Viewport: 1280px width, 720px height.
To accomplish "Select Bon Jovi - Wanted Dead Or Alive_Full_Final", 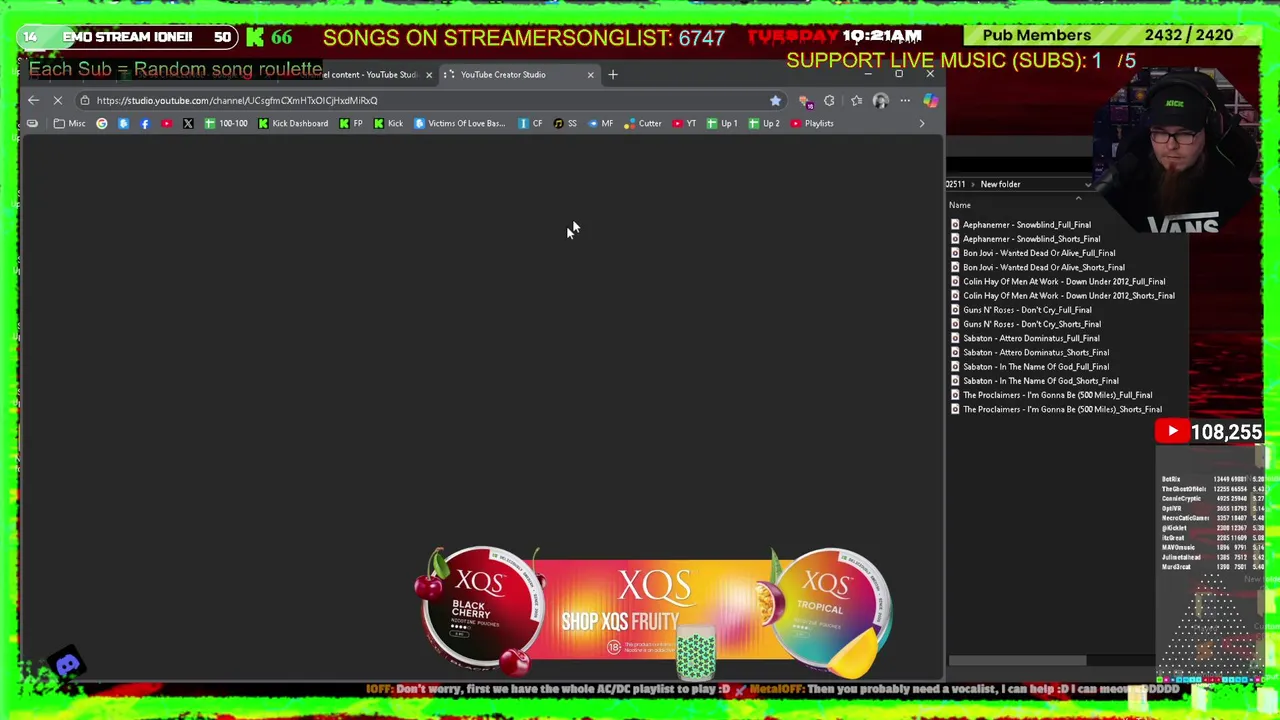I will [x=1032, y=253].
